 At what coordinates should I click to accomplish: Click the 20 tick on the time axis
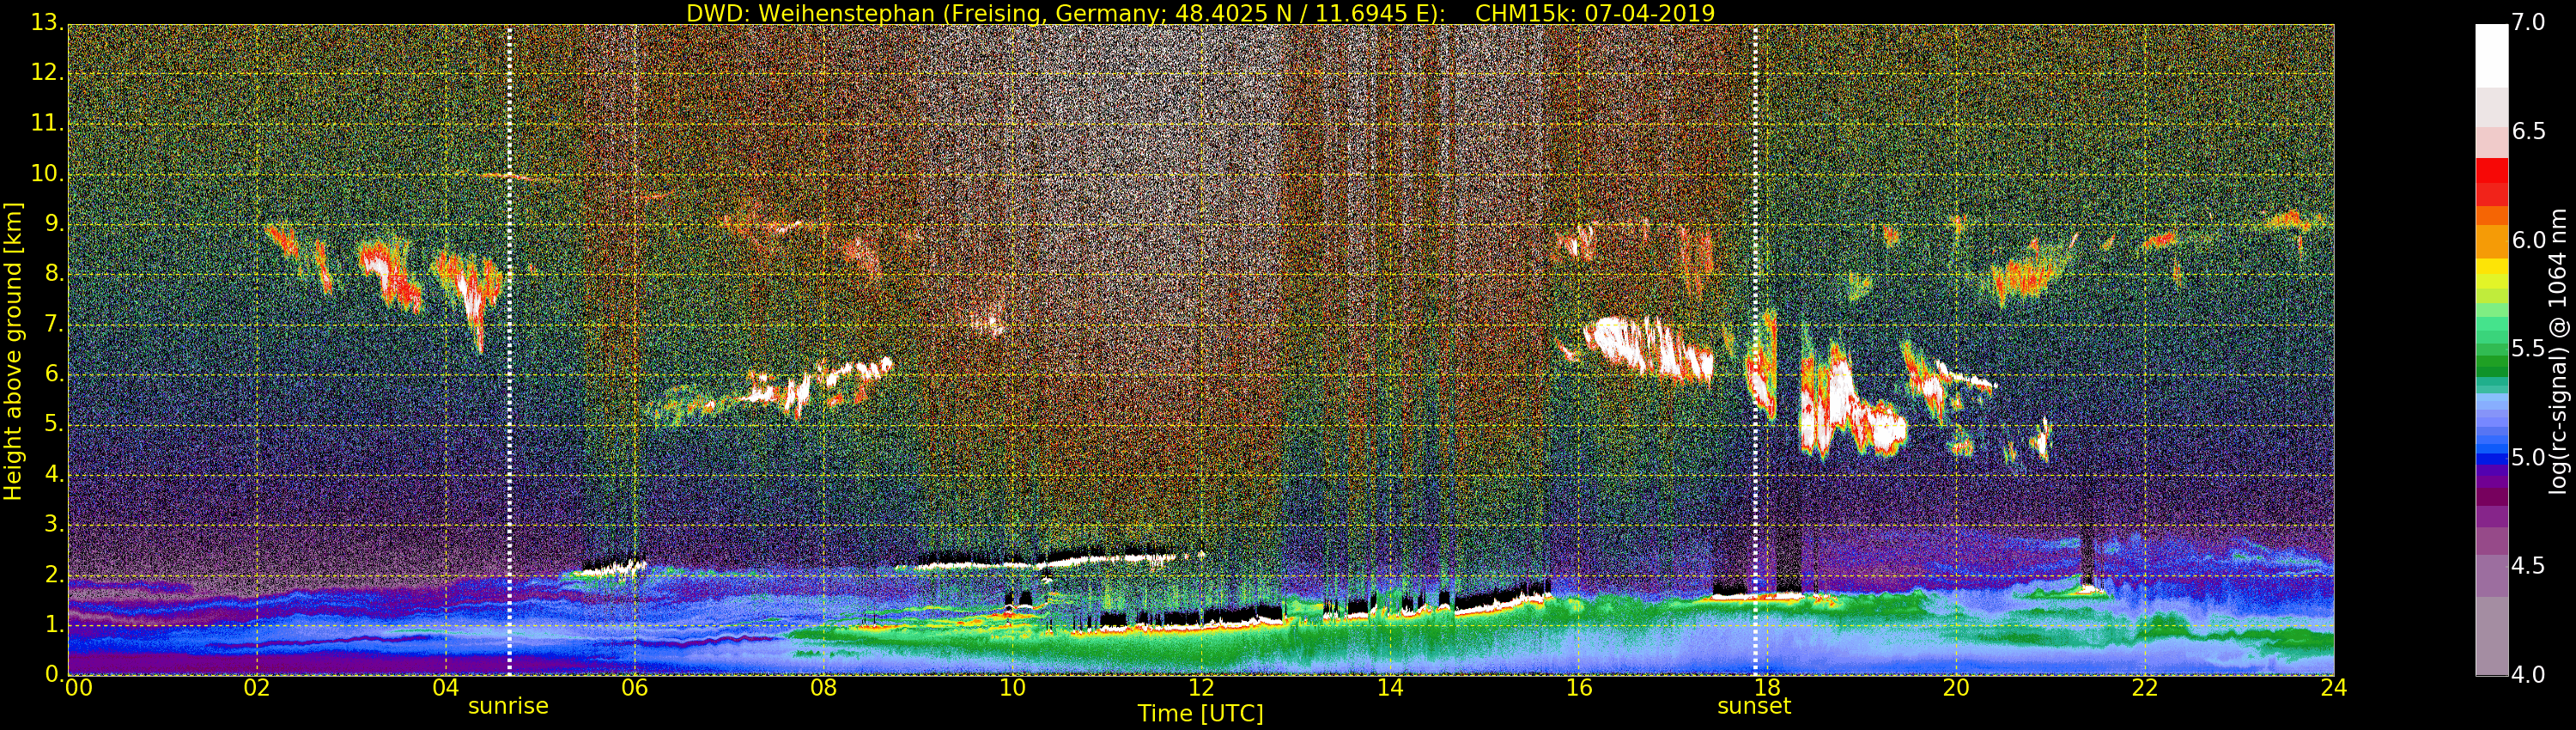pos(1956,688)
